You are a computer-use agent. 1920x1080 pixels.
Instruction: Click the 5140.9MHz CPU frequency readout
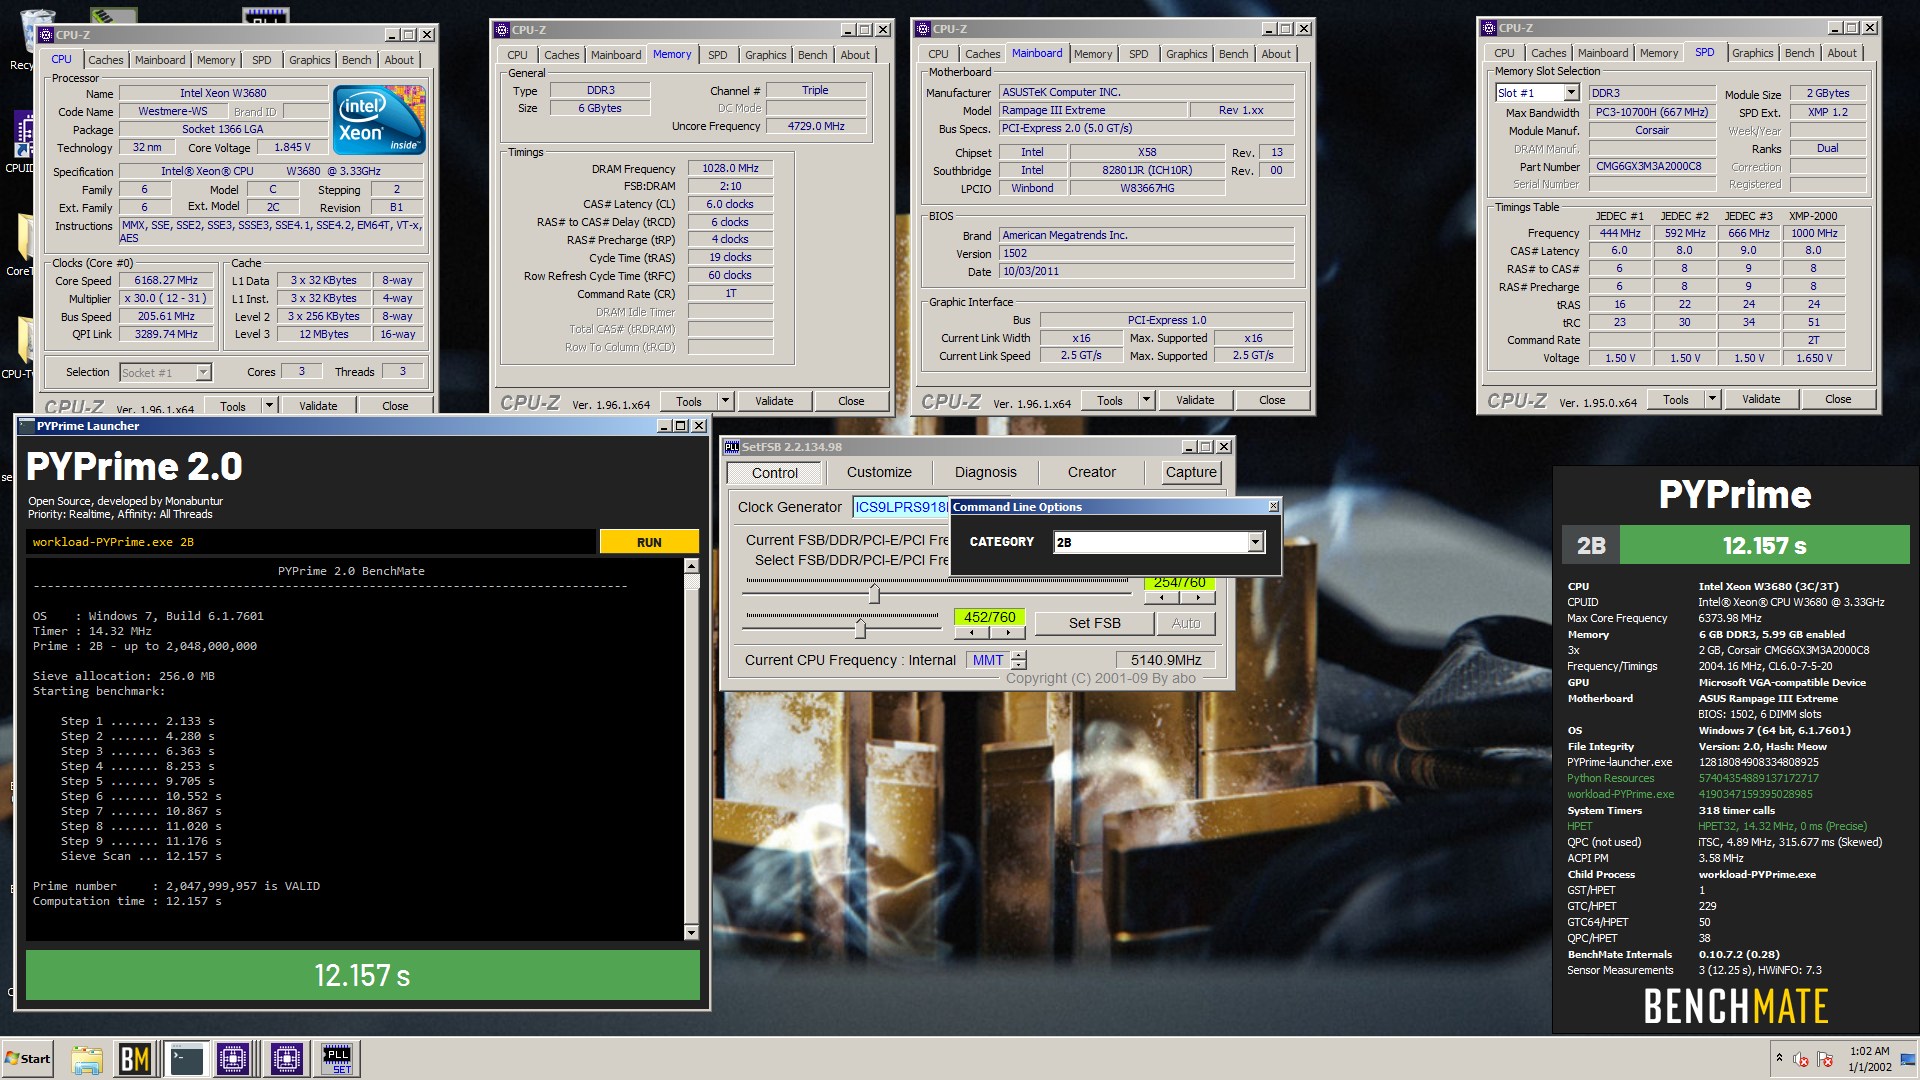tap(1165, 660)
